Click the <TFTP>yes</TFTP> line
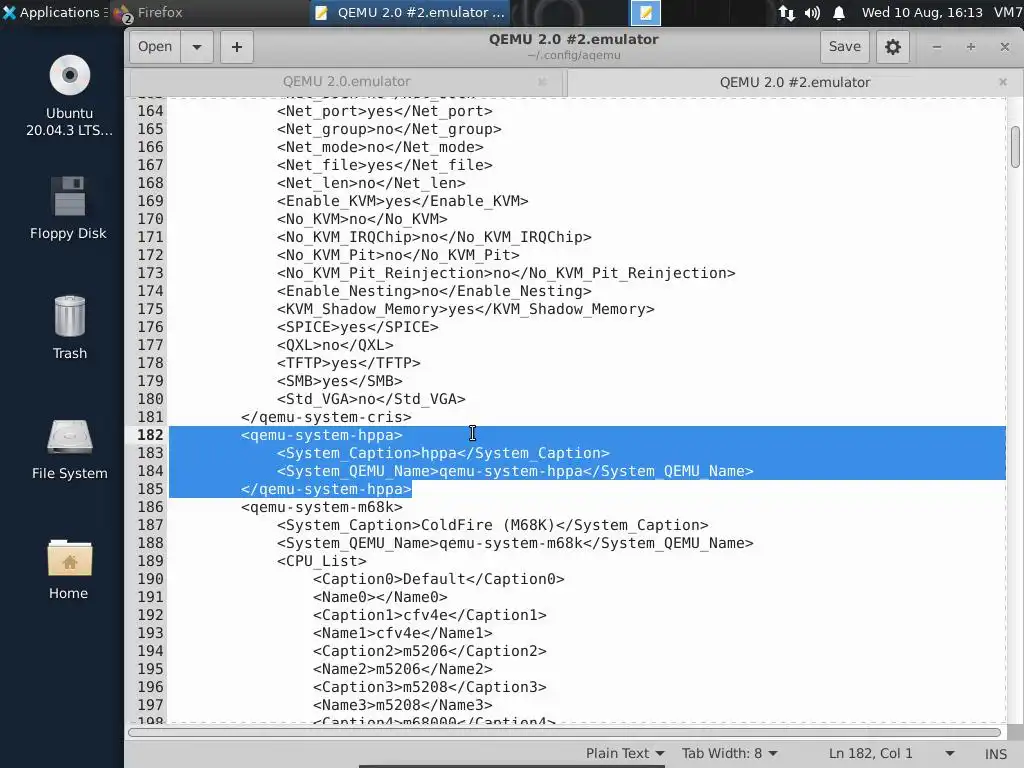This screenshot has height=768, width=1024. pyautogui.click(x=348, y=363)
